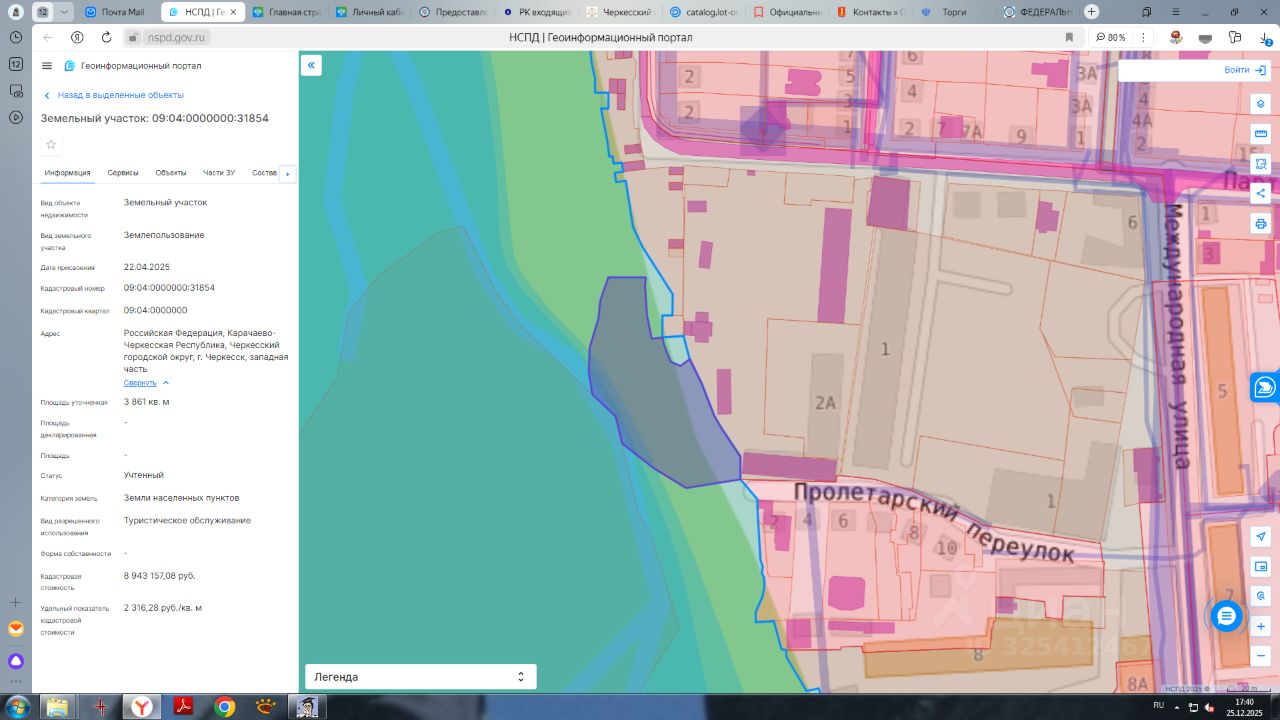
Task: Click the share map icon
Action: (1261, 193)
